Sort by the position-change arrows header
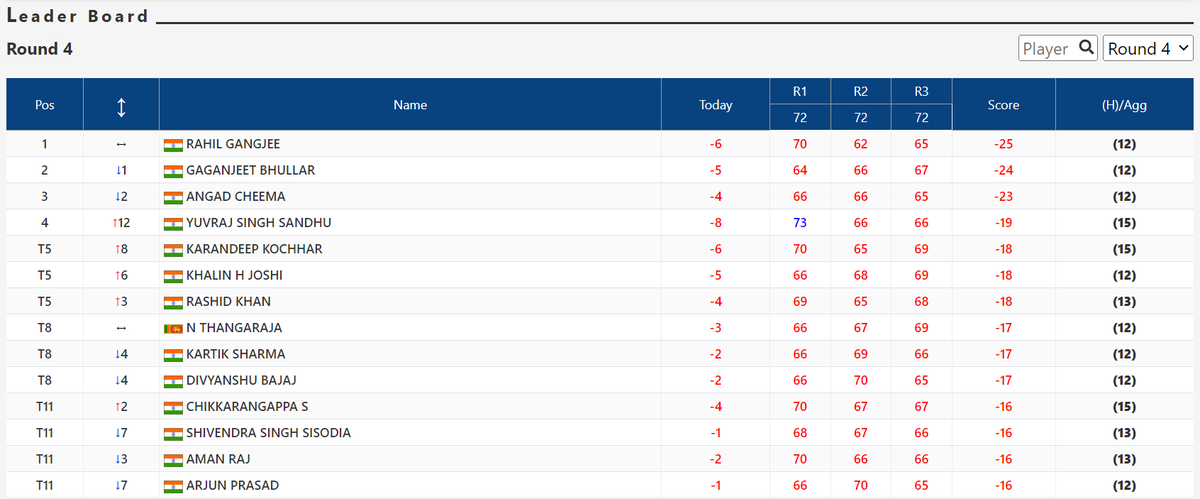The height and width of the screenshot is (499, 1200). pyautogui.click(x=121, y=105)
